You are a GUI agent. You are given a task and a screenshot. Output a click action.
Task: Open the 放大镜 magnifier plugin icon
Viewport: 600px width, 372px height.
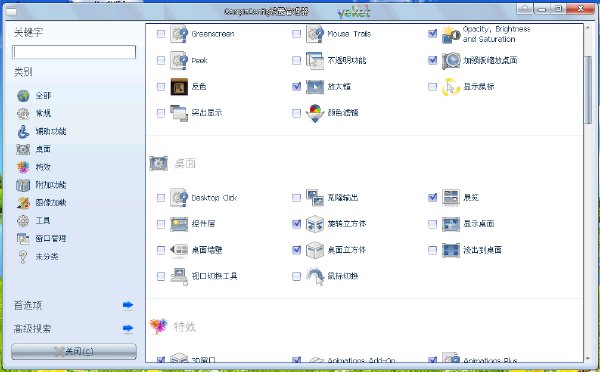click(x=315, y=86)
